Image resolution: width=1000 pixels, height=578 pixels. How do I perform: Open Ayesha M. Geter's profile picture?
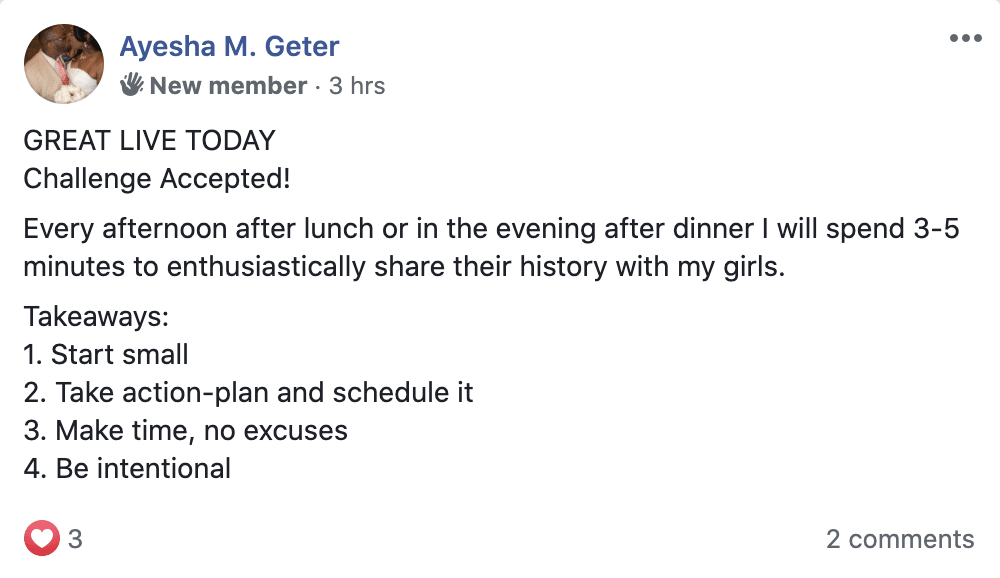click(64, 64)
